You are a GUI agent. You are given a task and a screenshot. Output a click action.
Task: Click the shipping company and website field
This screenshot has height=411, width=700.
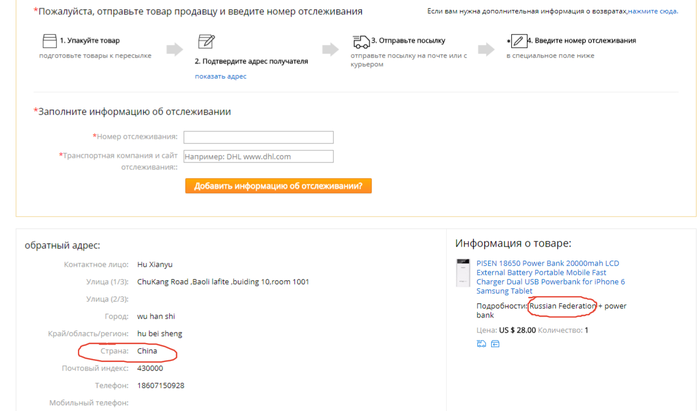pos(258,156)
